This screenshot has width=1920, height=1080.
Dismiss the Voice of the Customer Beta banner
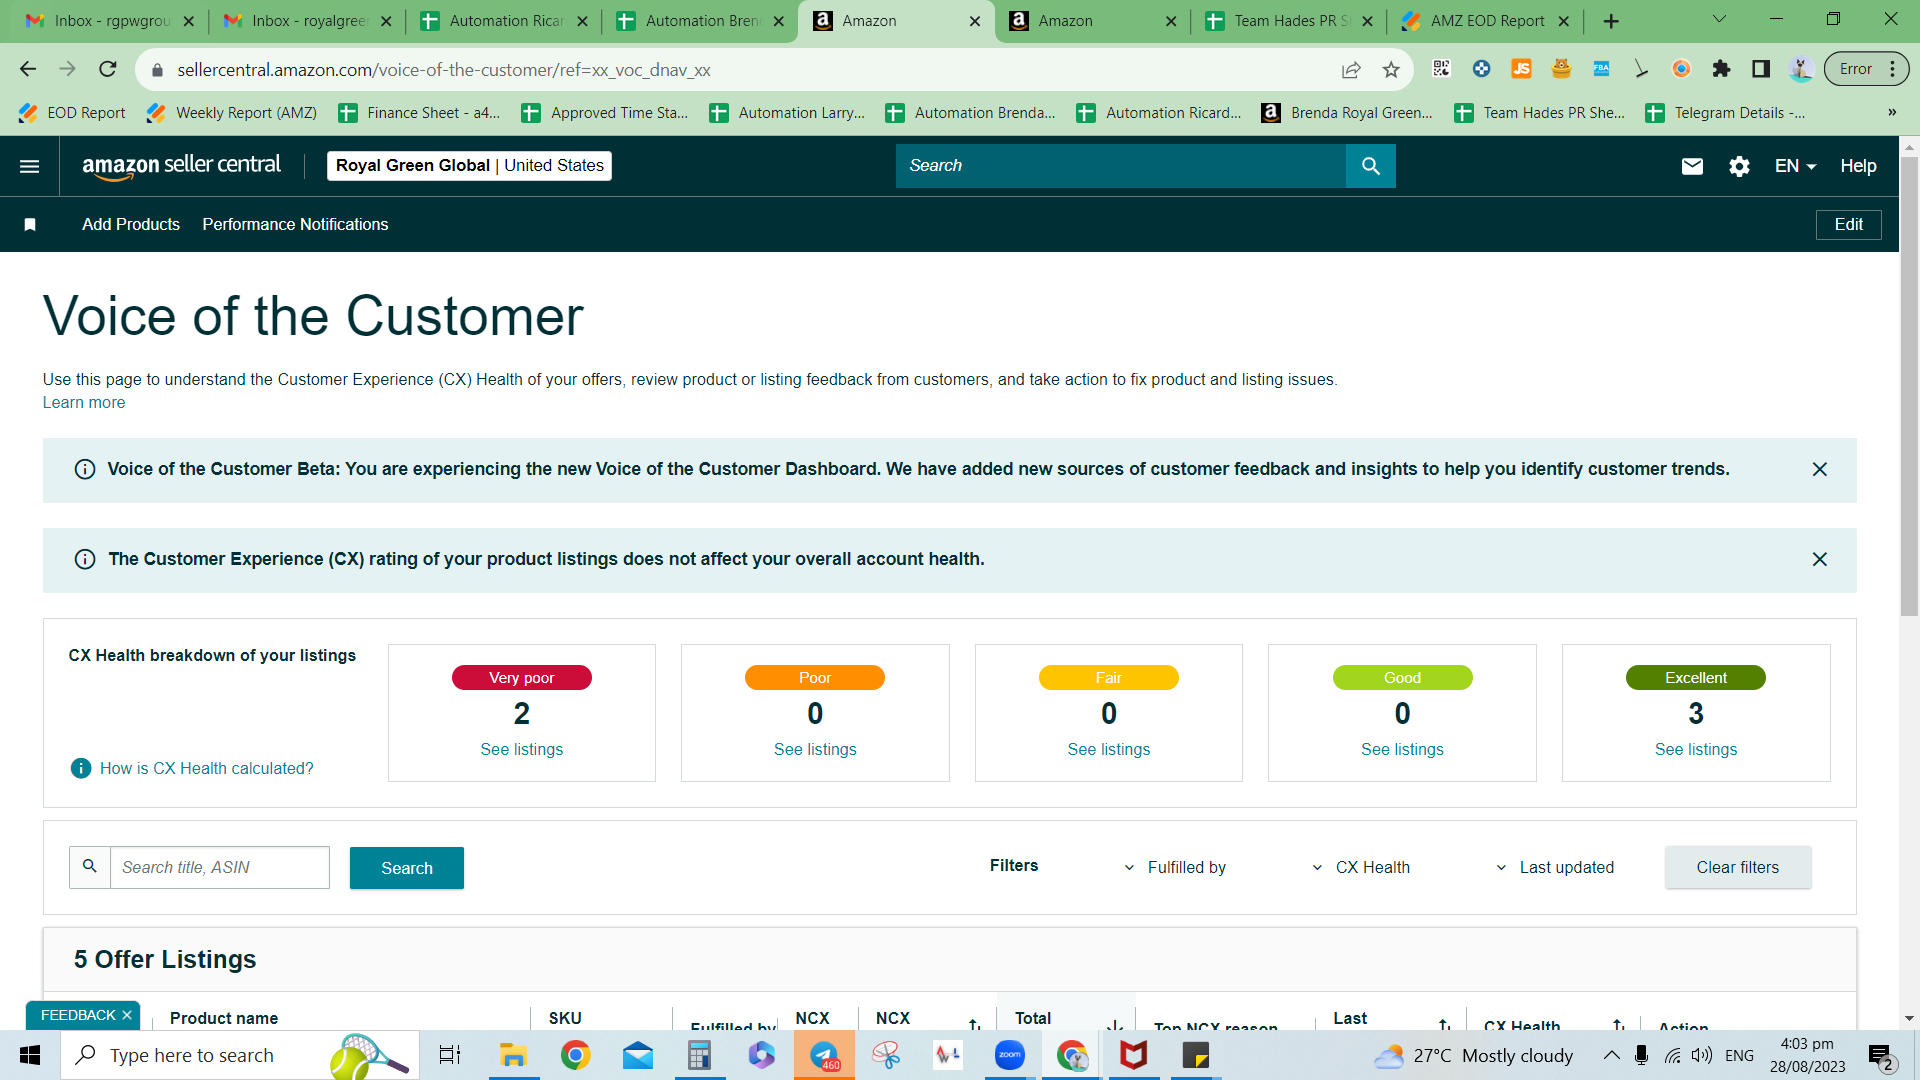tap(1820, 470)
